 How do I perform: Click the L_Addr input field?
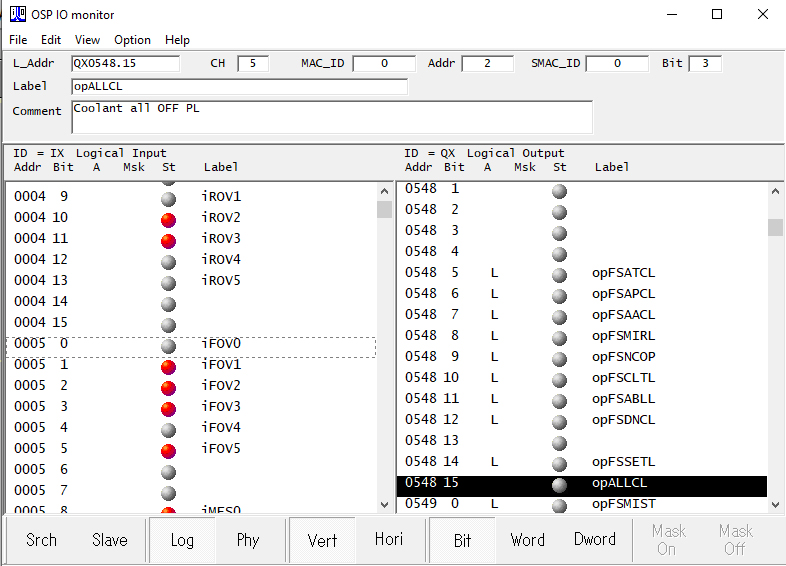tap(125, 63)
